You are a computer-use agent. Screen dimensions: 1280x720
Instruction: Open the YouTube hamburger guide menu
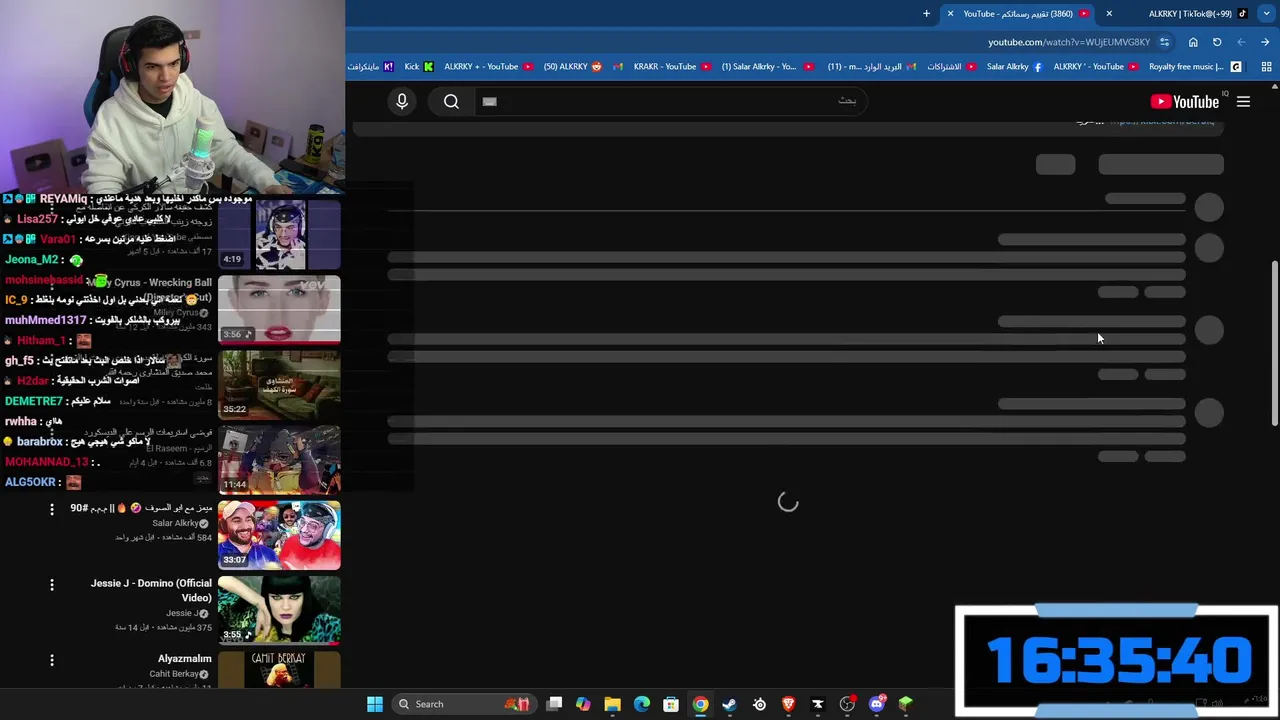click(x=1243, y=102)
